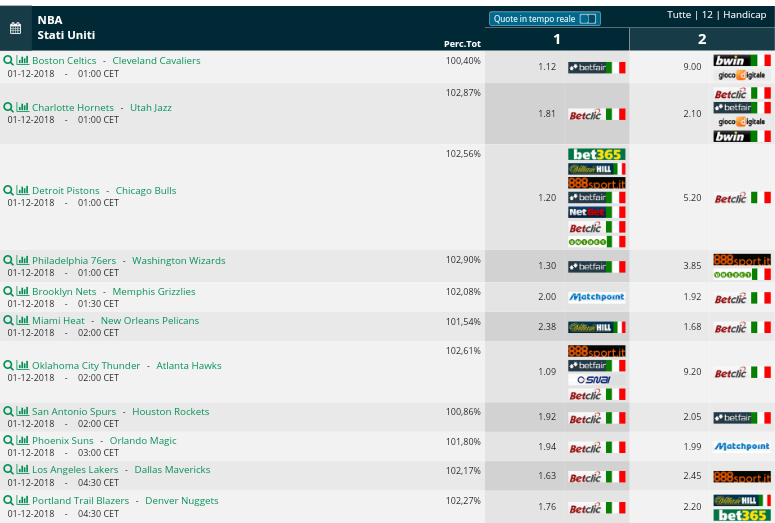This screenshot has height=523, width=775.
Task: Select the 3.85 odds for Washington Wizards
Action: (692, 265)
